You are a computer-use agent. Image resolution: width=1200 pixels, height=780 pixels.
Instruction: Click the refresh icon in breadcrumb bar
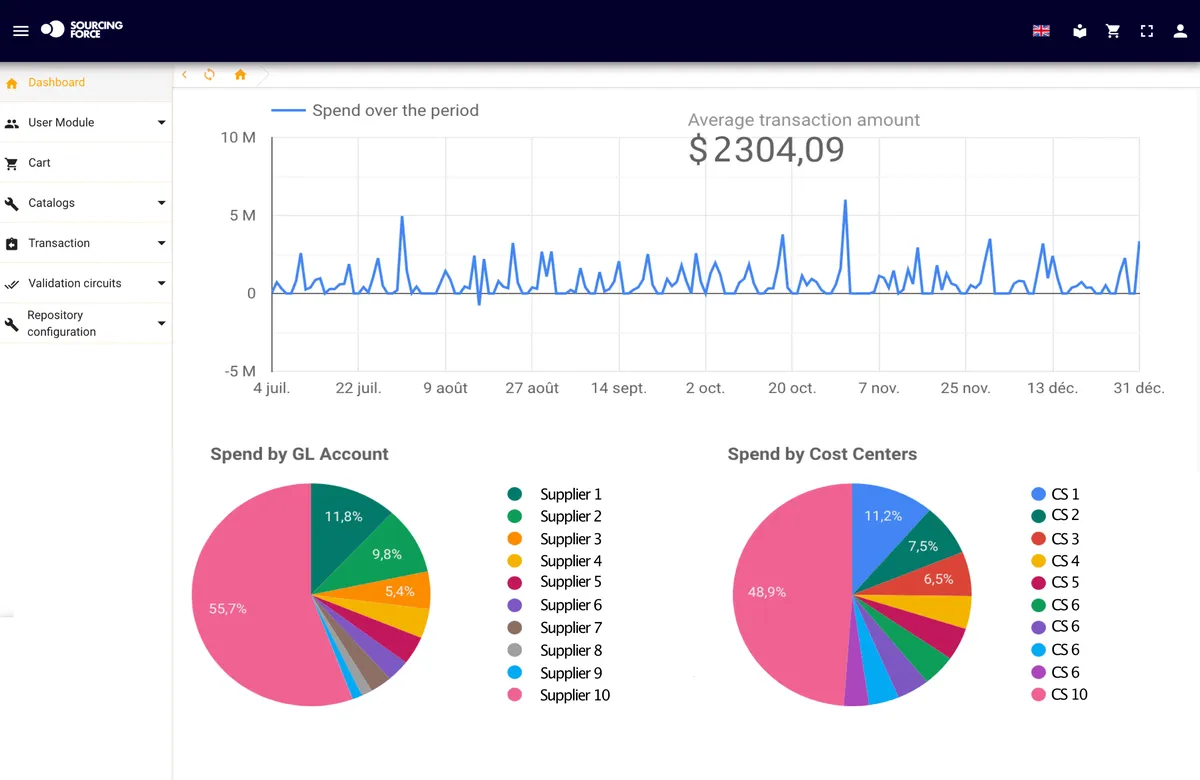click(210, 75)
